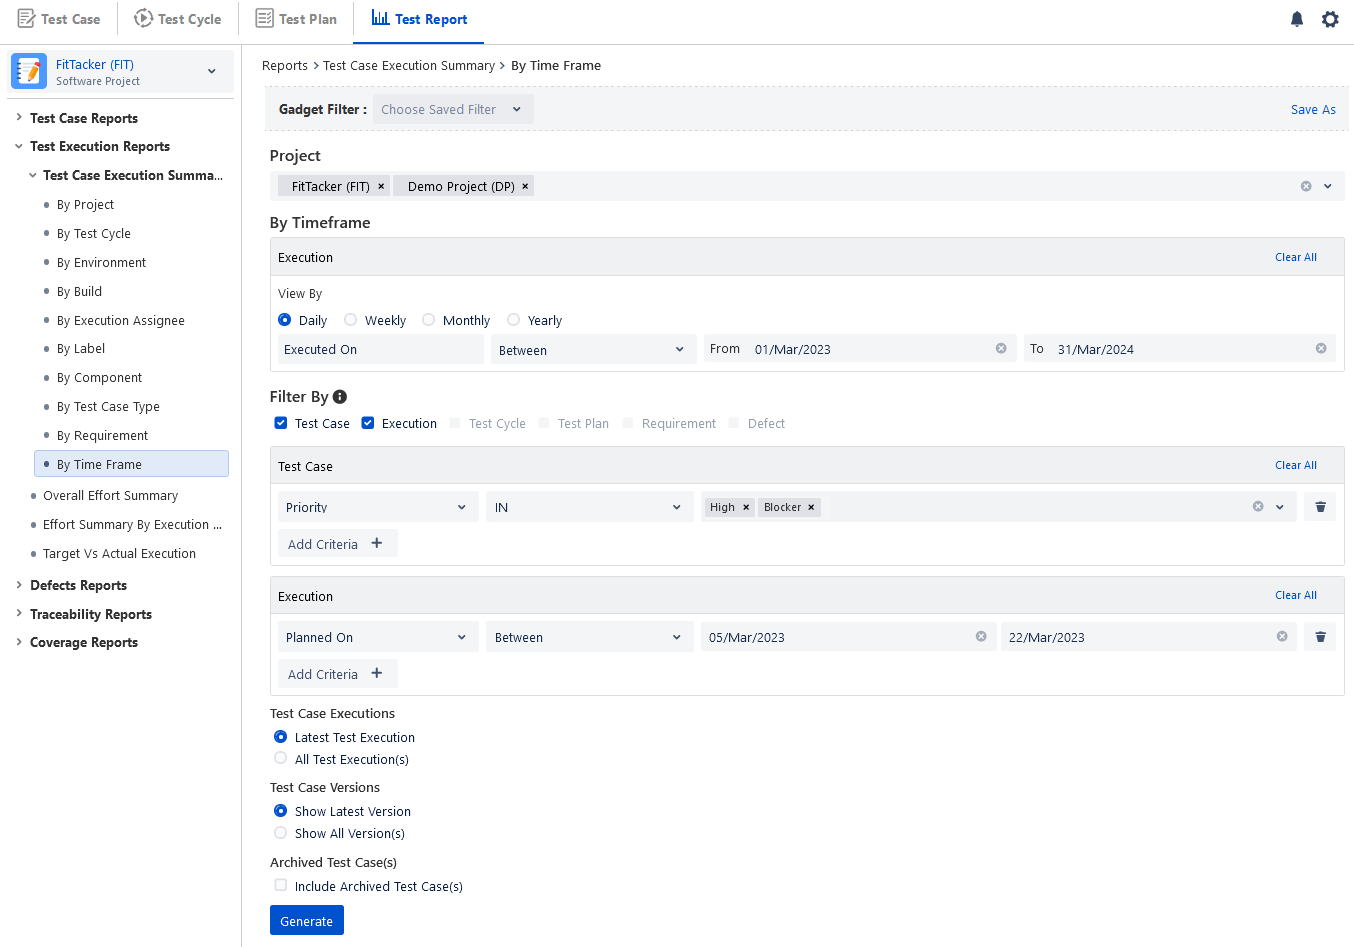Open the By Test Cycle report
The width and height of the screenshot is (1354, 947).
pyautogui.click(x=94, y=234)
